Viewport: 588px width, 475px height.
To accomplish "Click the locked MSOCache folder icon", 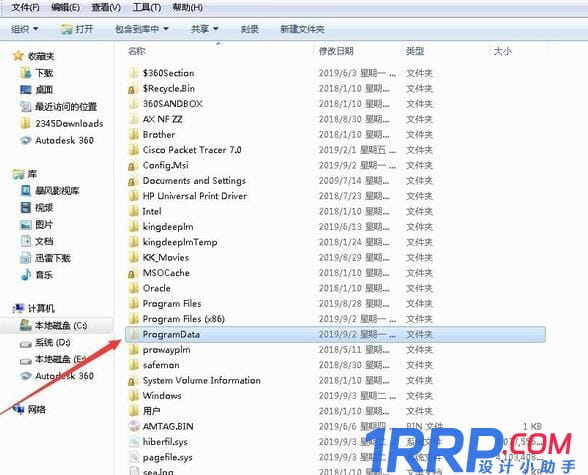I will [132, 273].
